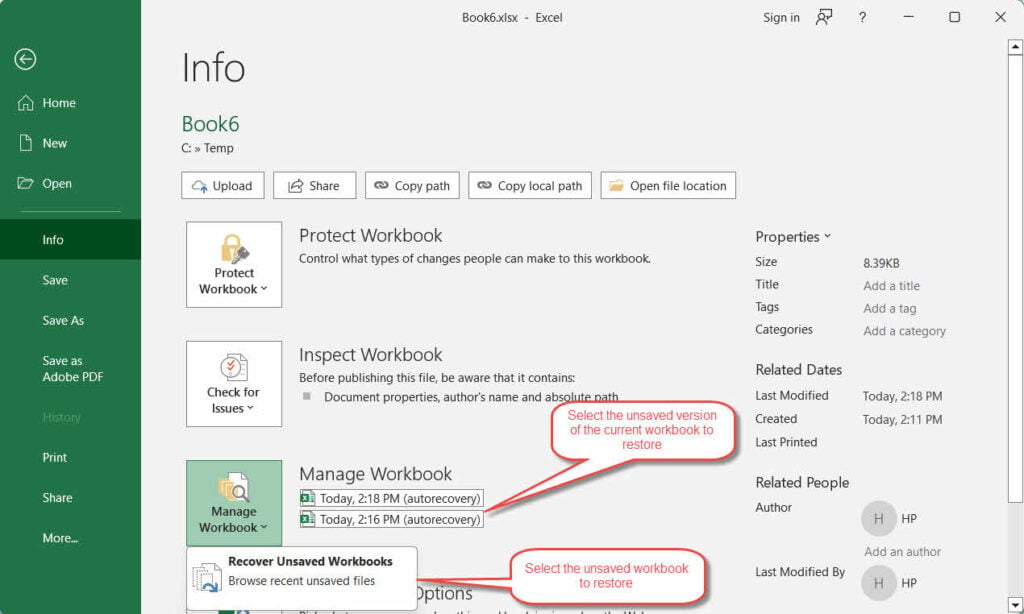Click the scrollbar up arrow
This screenshot has height=614, width=1024.
[x=1015, y=47]
